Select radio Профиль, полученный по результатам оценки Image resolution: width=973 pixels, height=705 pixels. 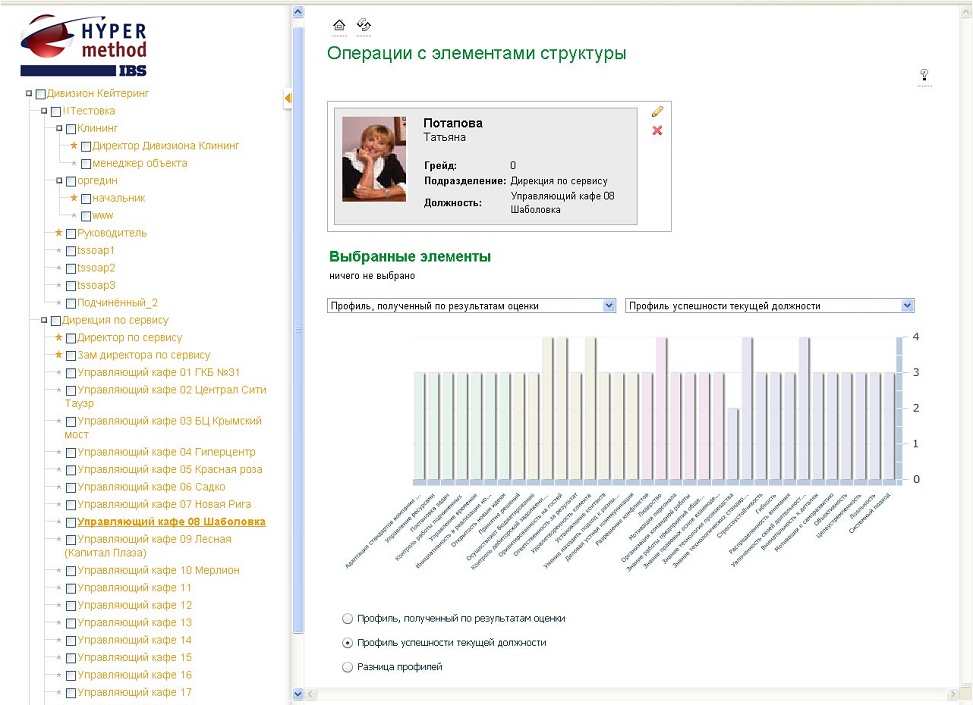point(348,619)
